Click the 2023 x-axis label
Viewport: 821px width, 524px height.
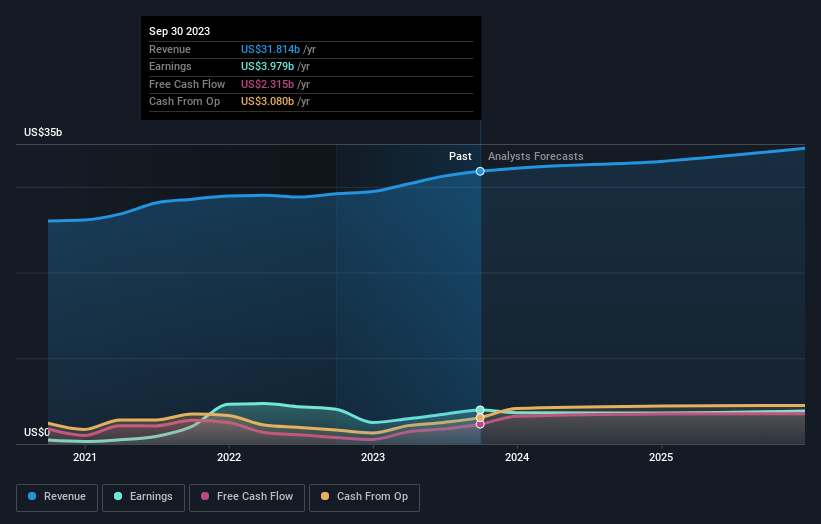click(x=373, y=457)
